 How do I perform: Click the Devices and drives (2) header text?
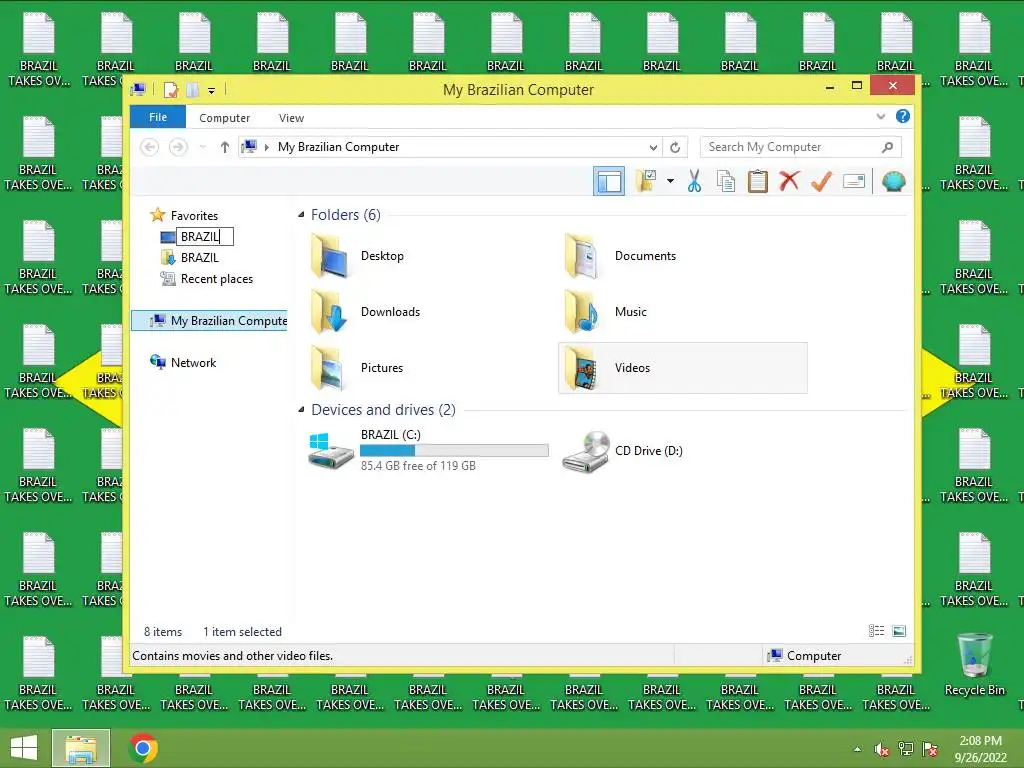tap(383, 409)
